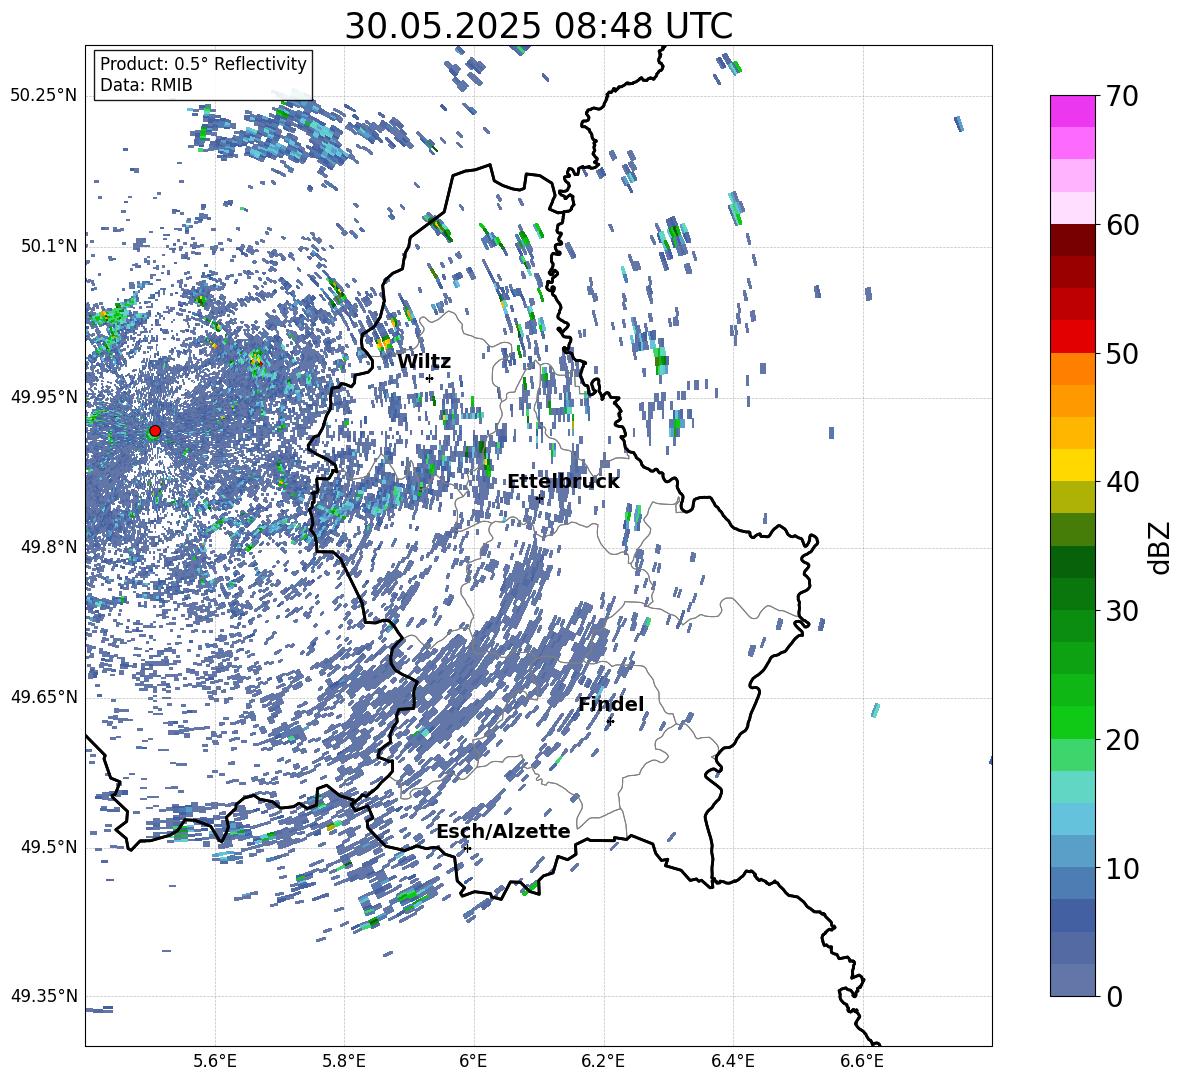Click the 49.65°N latitude label
This screenshot has width=1184, height=1081.
point(44,697)
